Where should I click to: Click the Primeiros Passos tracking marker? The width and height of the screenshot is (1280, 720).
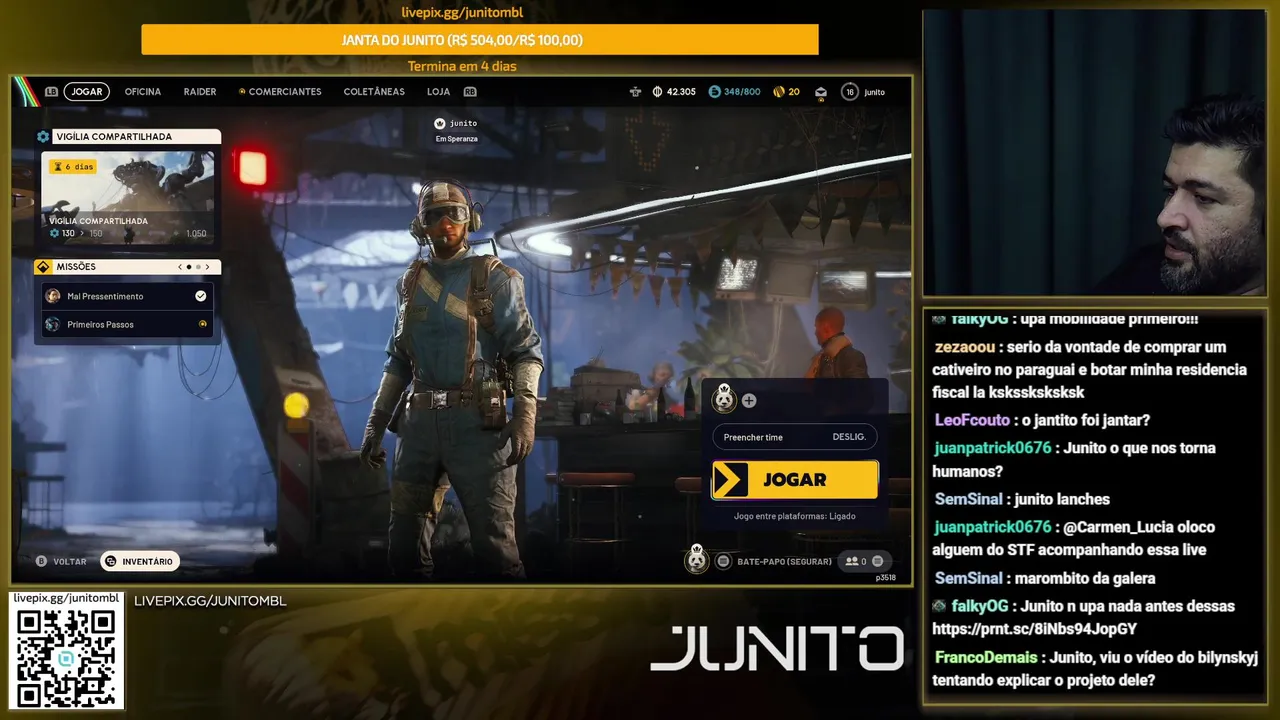pos(203,324)
